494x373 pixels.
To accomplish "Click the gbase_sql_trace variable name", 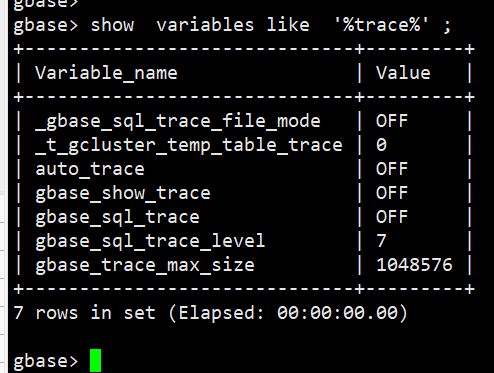I will tap(117, 217).
